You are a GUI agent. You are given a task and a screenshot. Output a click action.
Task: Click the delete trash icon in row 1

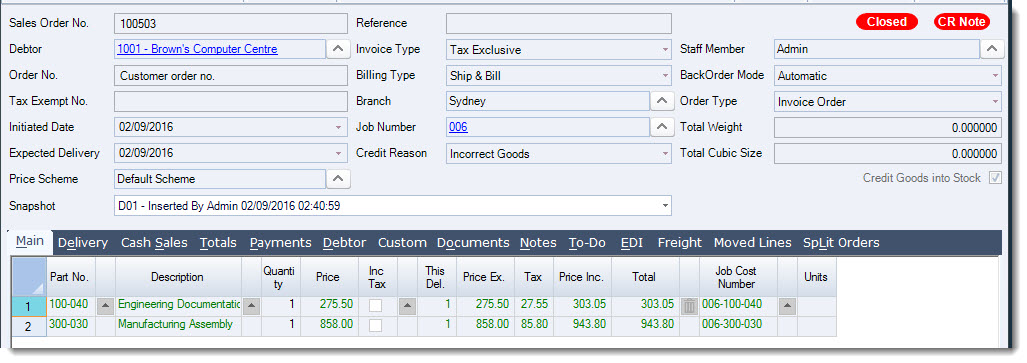click(x=689, y=305)
